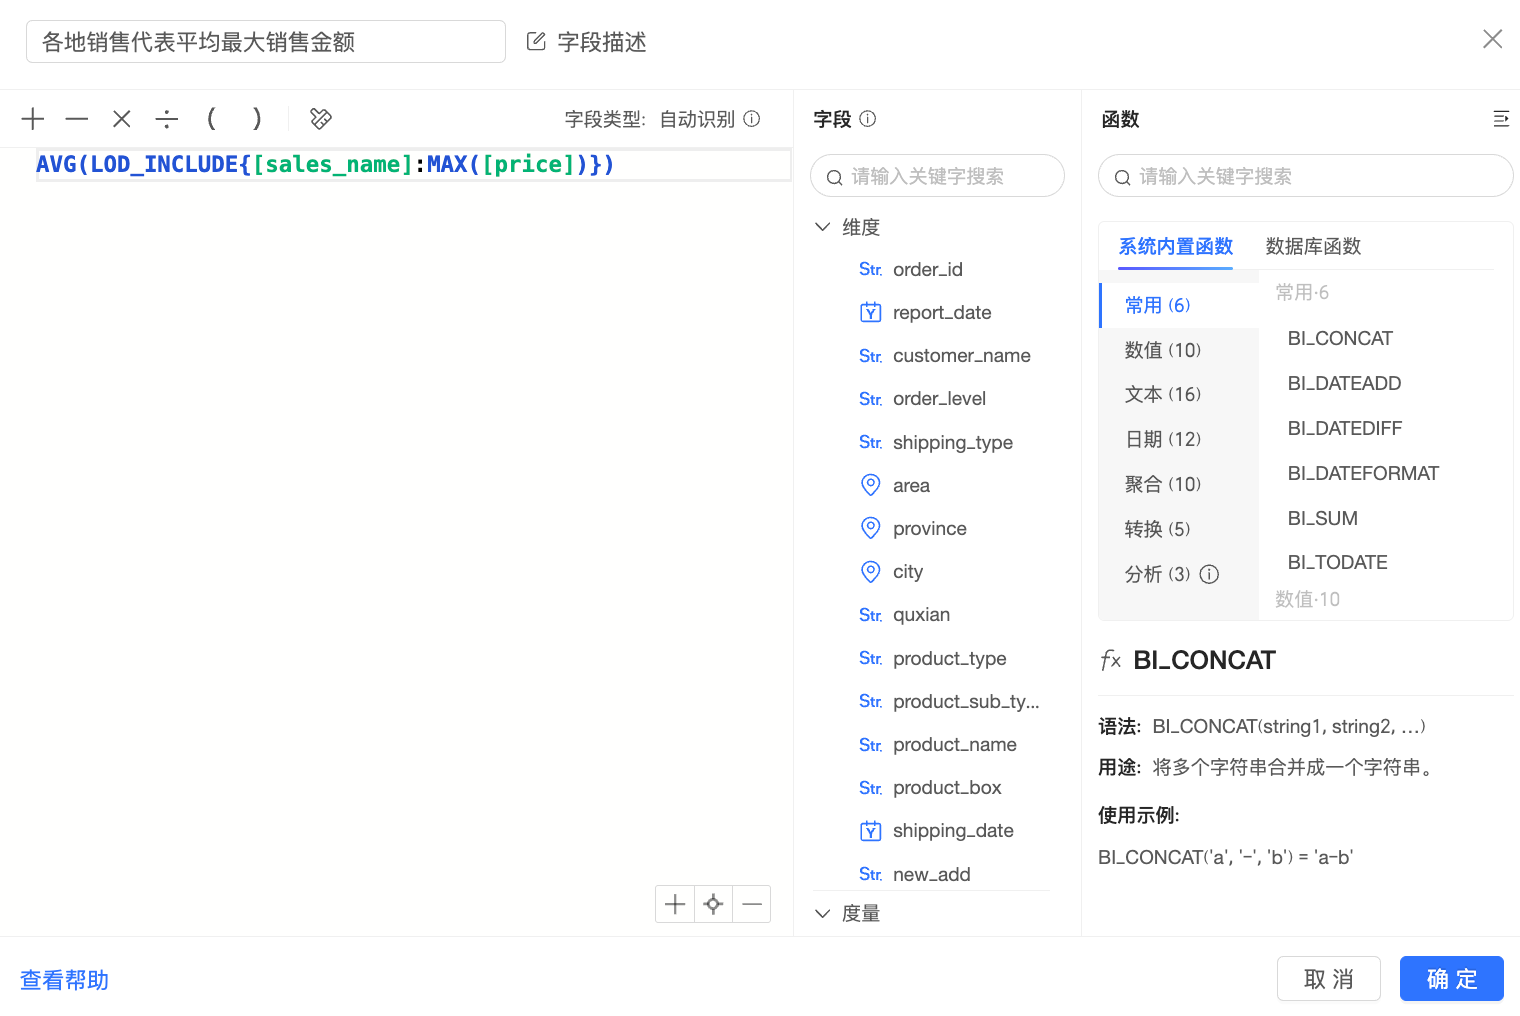Zoom in editor with bottom plus button
1520x1016 pixels.
(675, 904)
